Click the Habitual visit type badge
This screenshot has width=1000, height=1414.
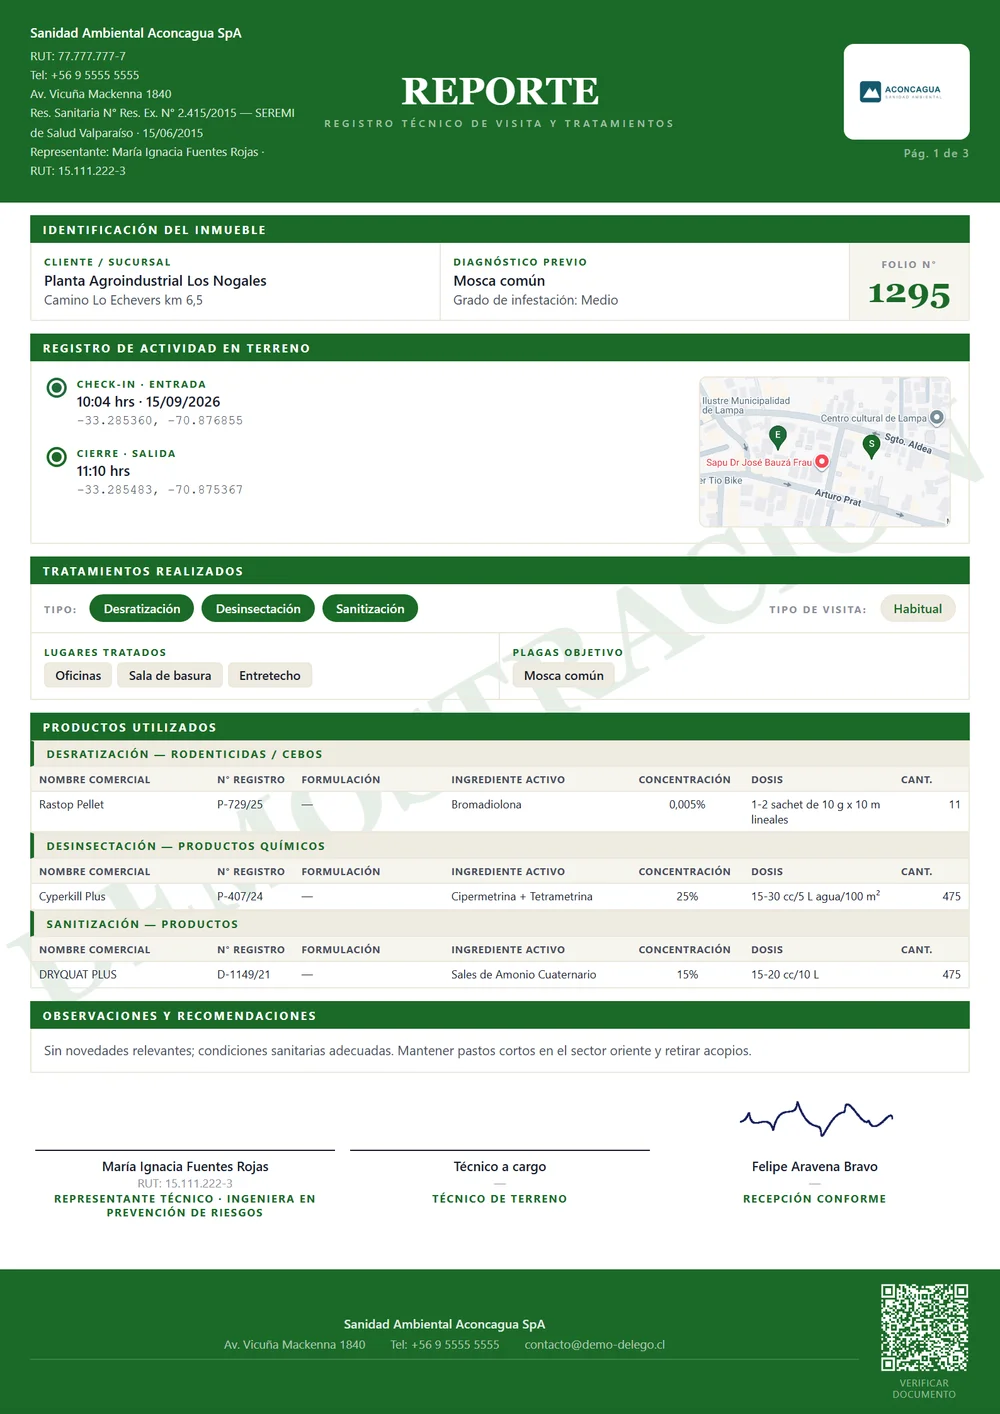[x=918, y=609]
